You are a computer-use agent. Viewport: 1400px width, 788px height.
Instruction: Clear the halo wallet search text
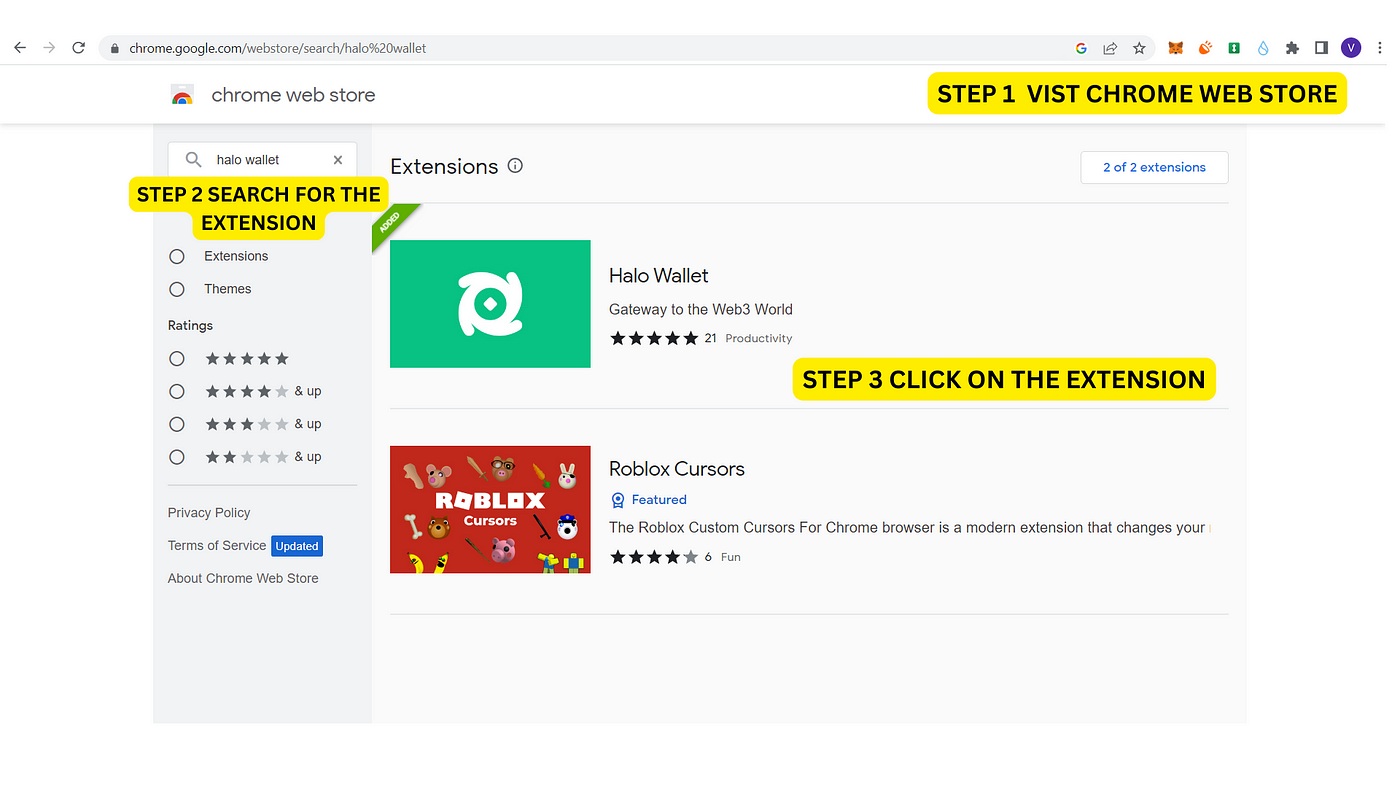tap(338, 160)
